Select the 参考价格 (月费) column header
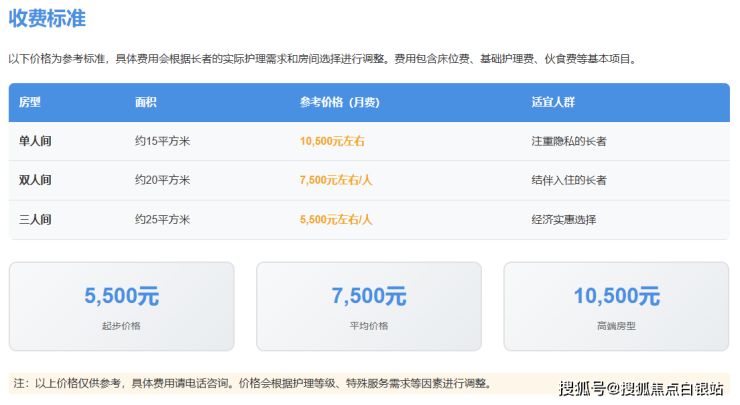This screenshot has height=405, width=740. coord(340,102)
